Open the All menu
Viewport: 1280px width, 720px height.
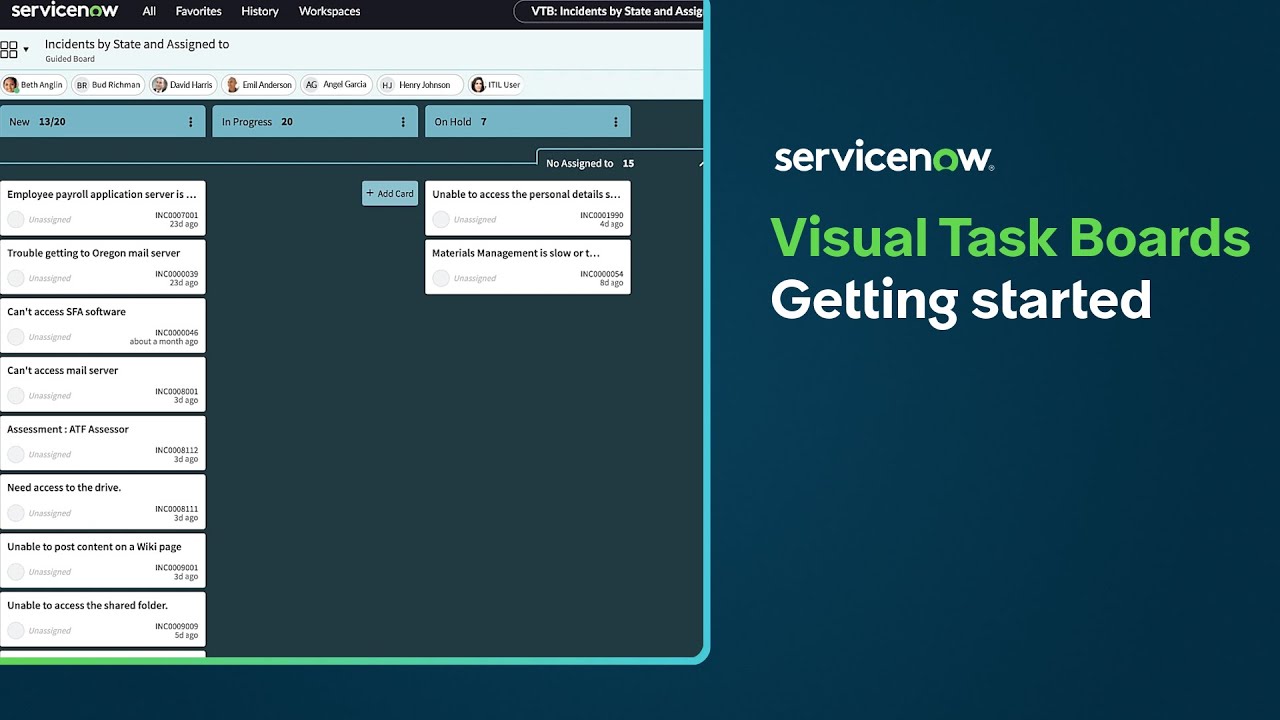pyautogui.click(x=149, y=11)
